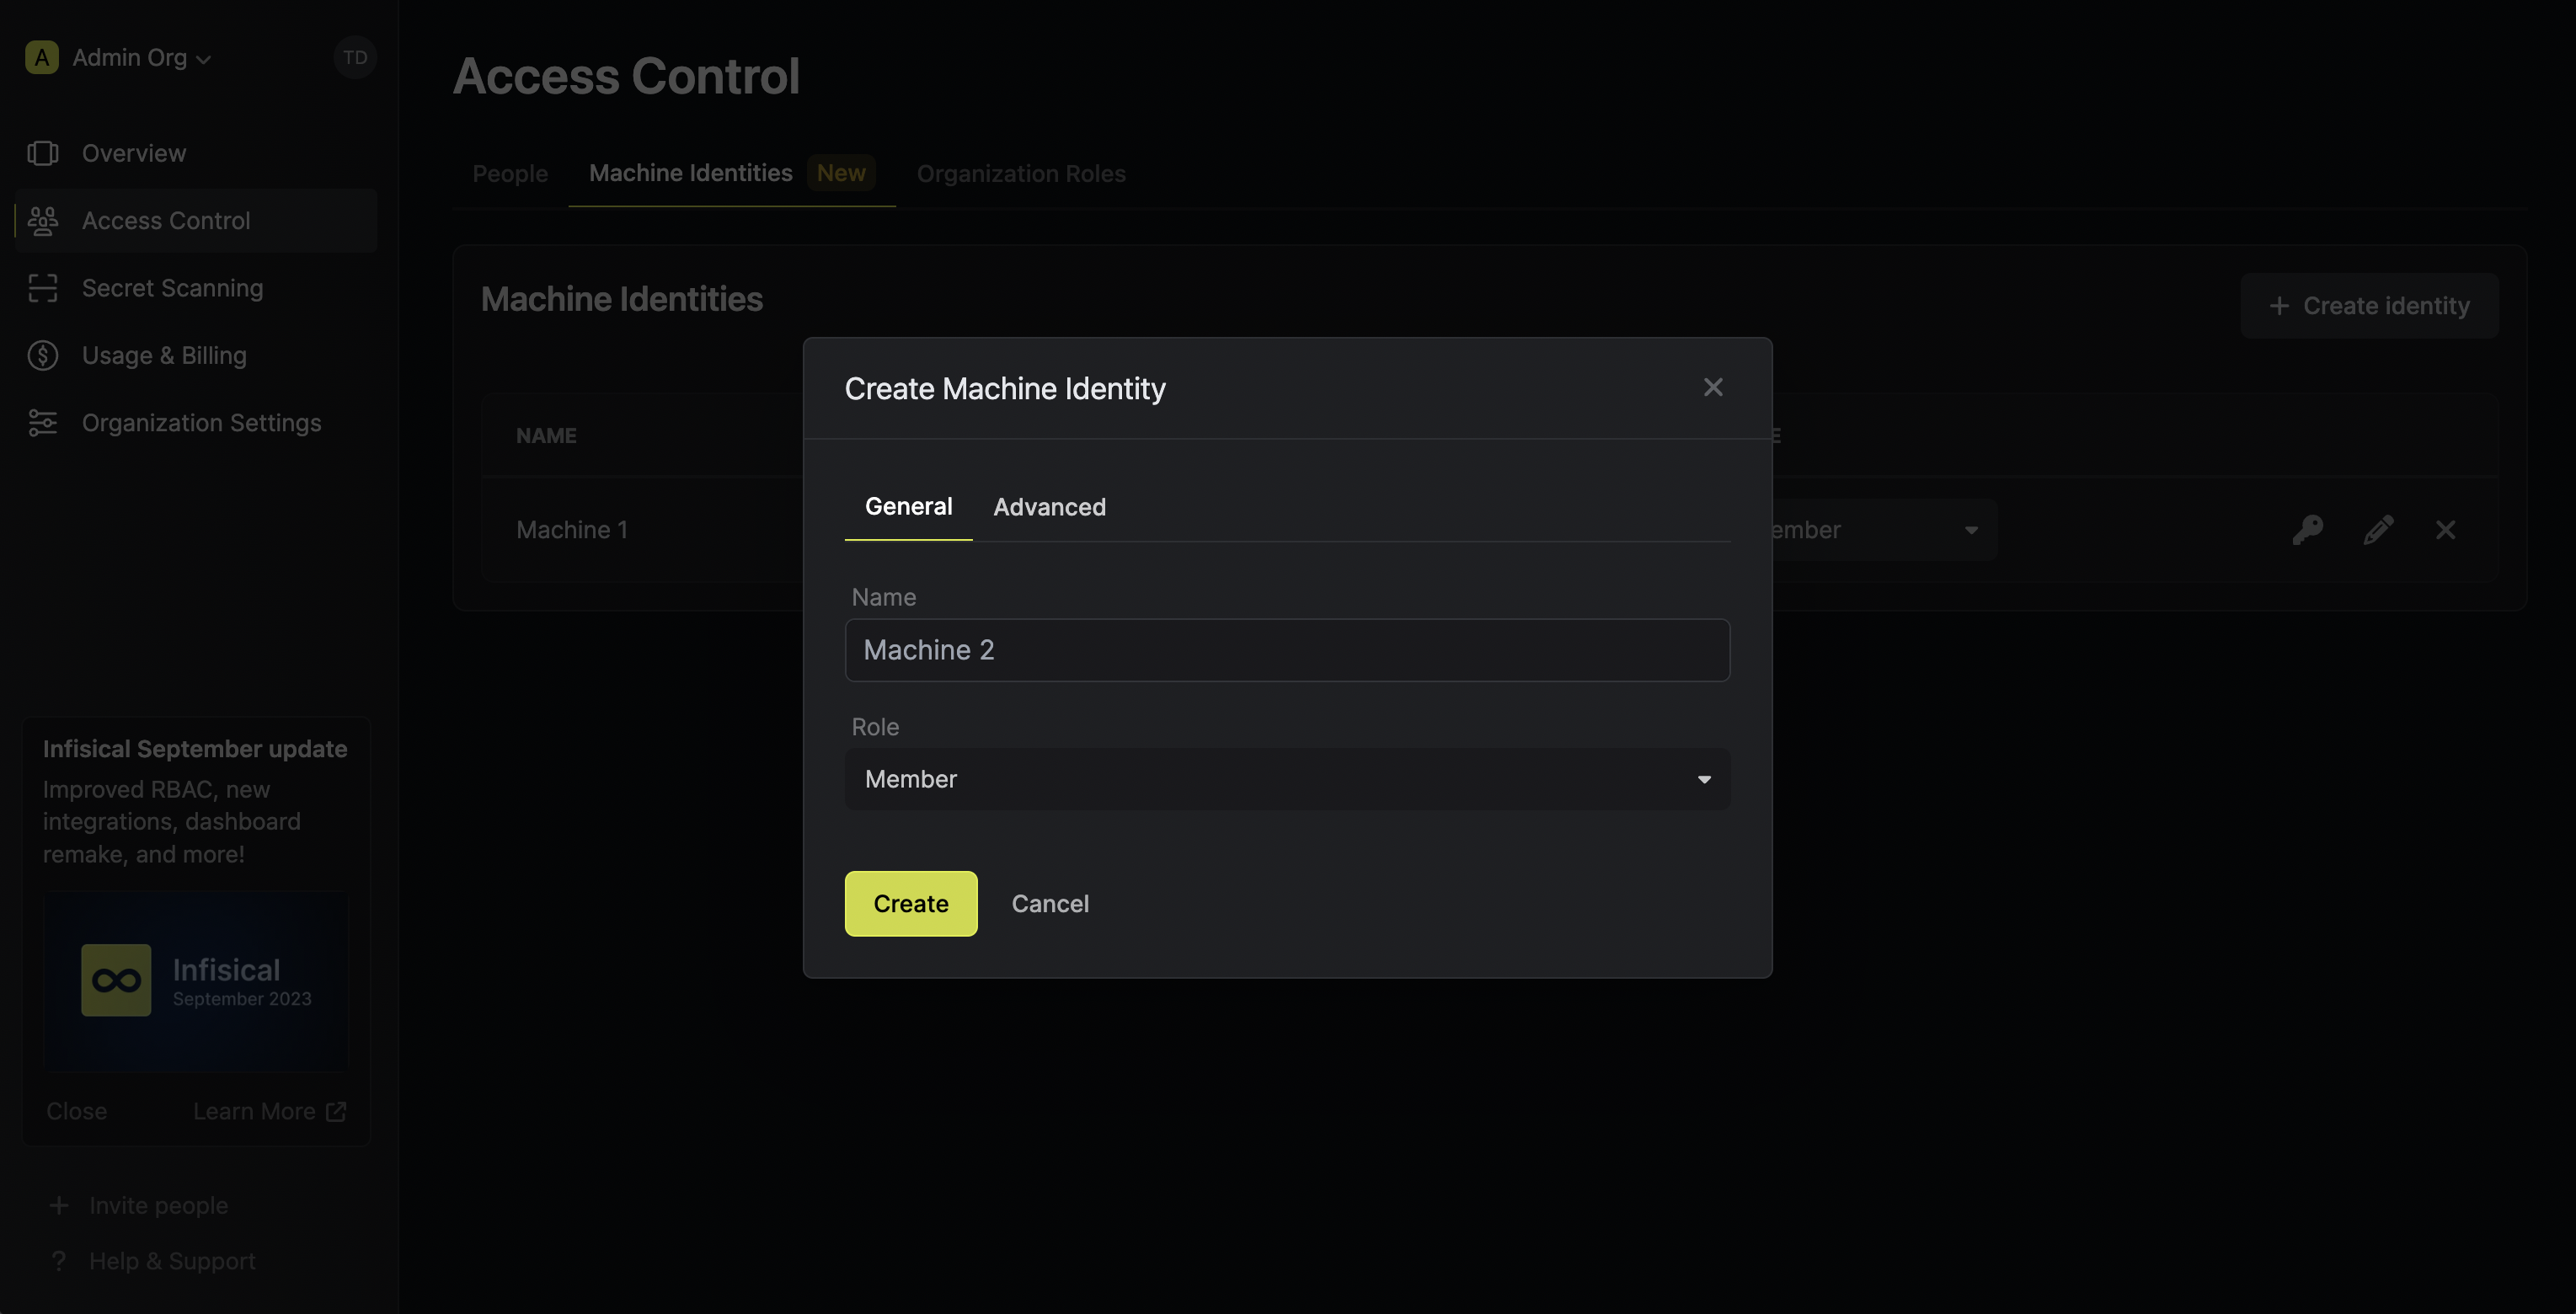
Task: Click the pencil edit icon for Machine 1
Action: 2378,530
